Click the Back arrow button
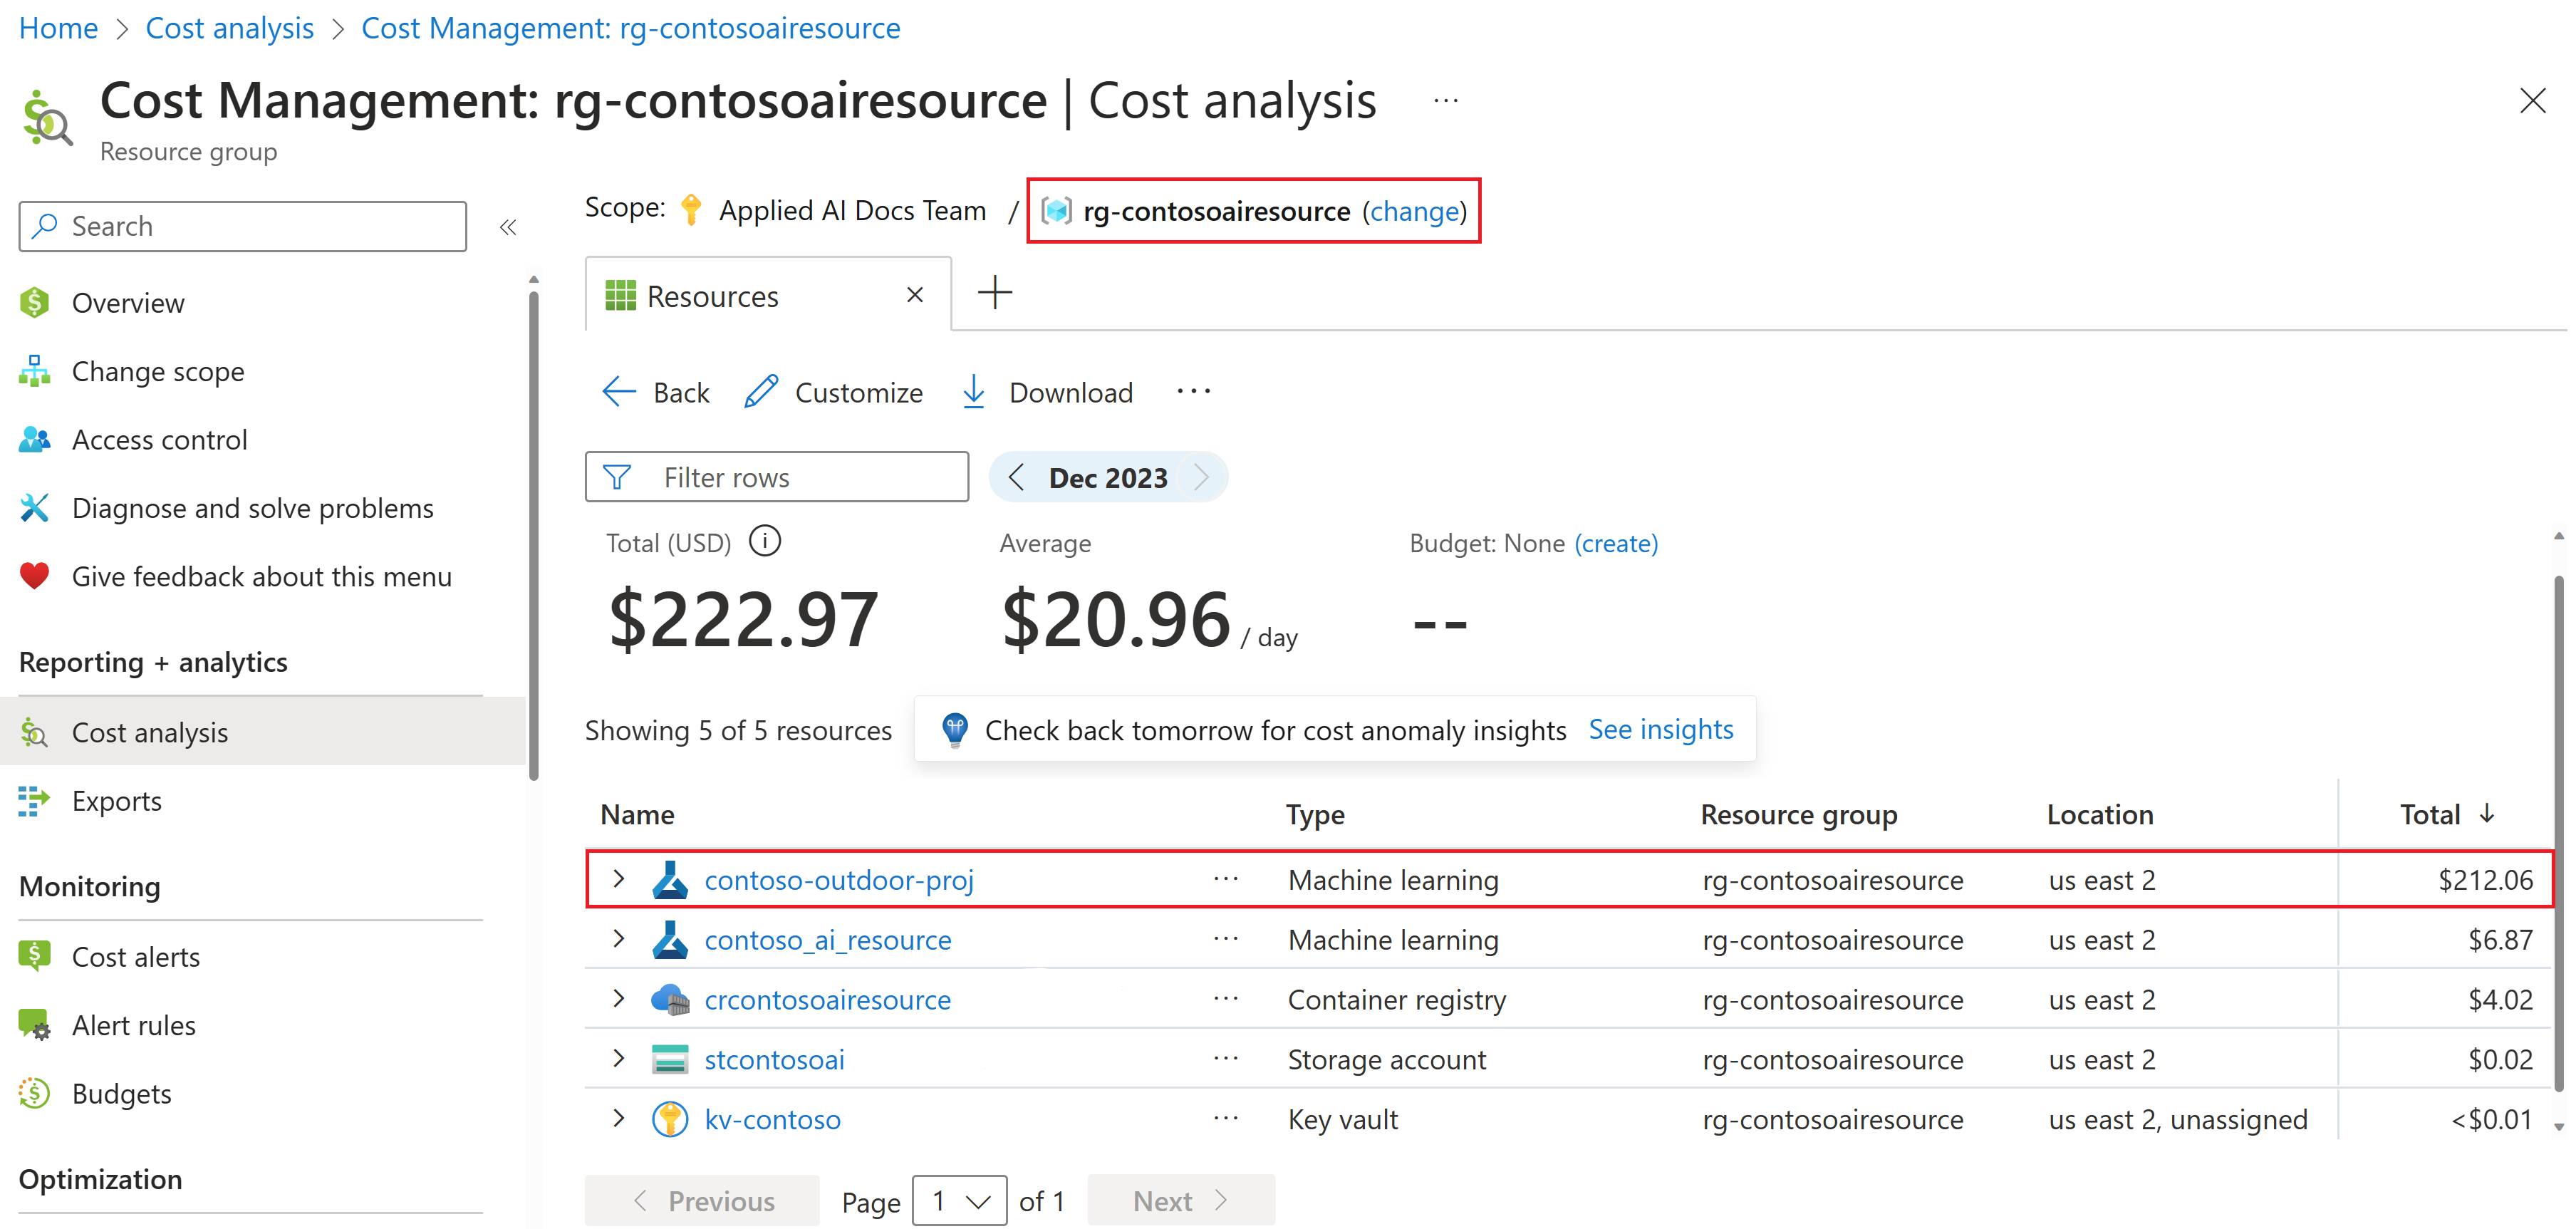 [656, 392]
